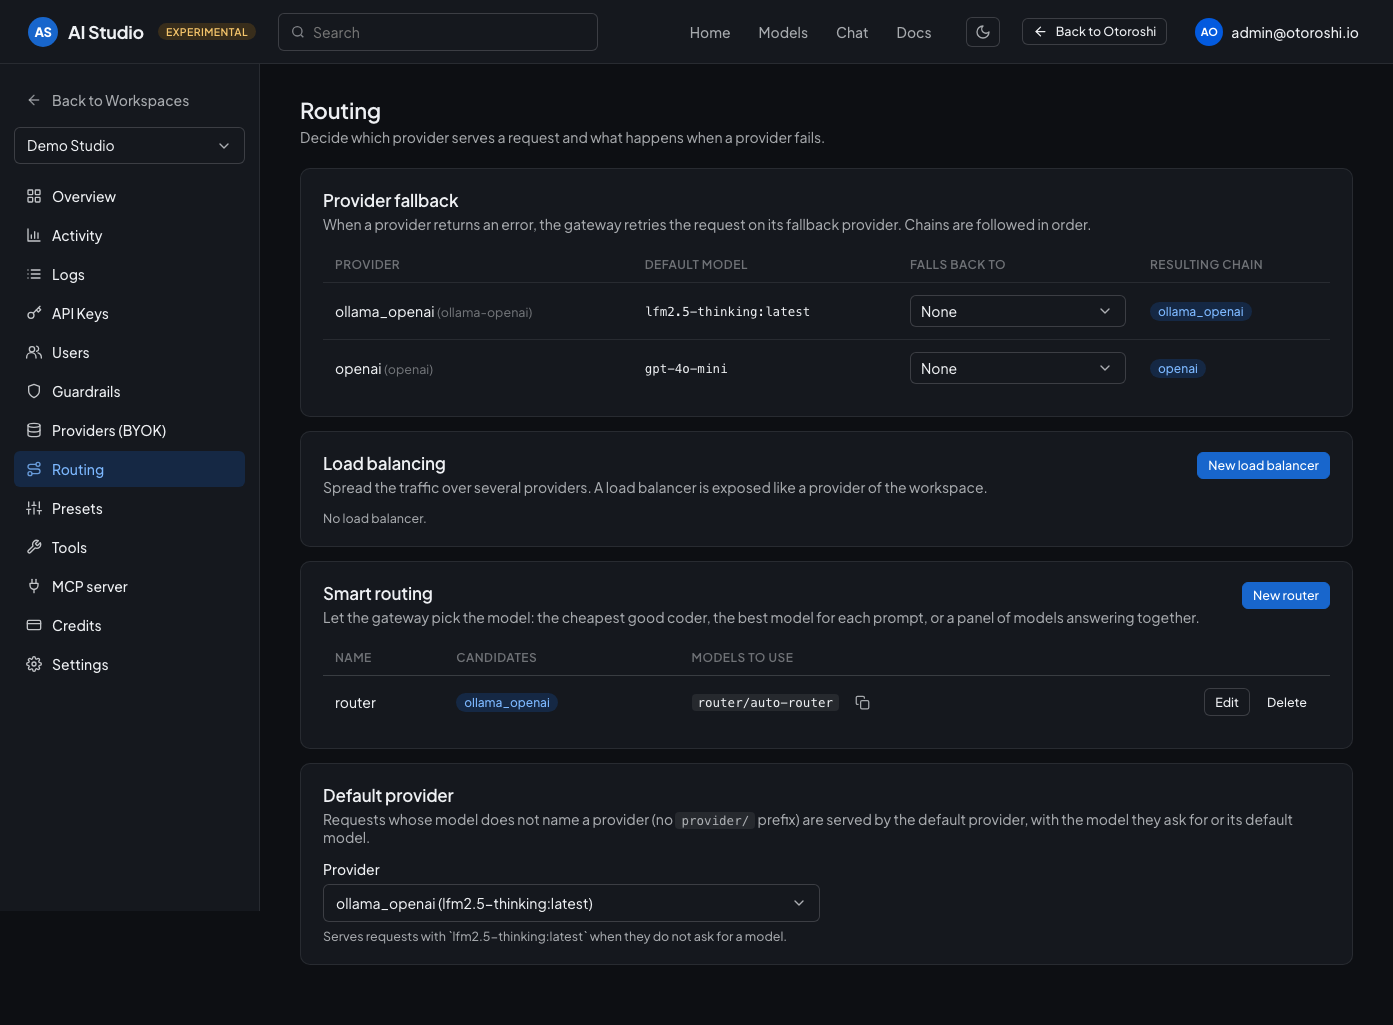Go to Overview page label
Screen dimensions: 1393x1025
pyautogui.click(x=84, y=196)
